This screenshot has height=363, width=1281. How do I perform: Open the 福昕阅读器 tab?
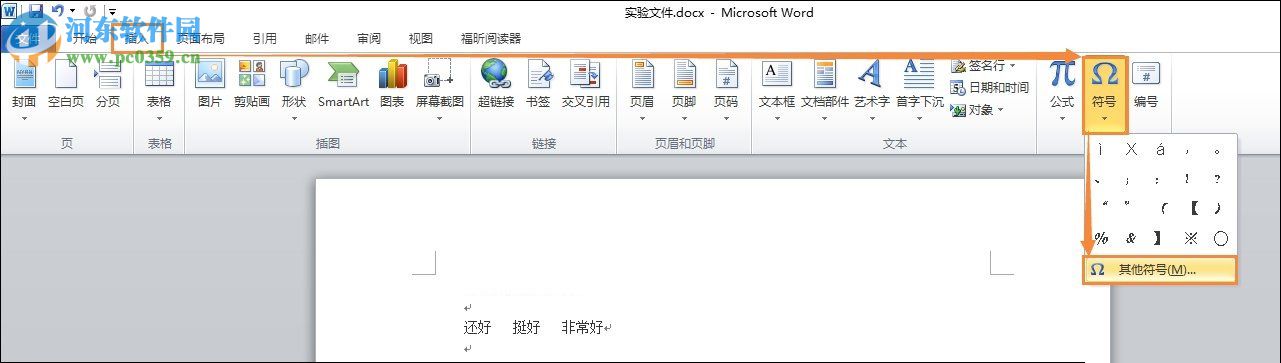pyautogui.click(x=491, y=39)
